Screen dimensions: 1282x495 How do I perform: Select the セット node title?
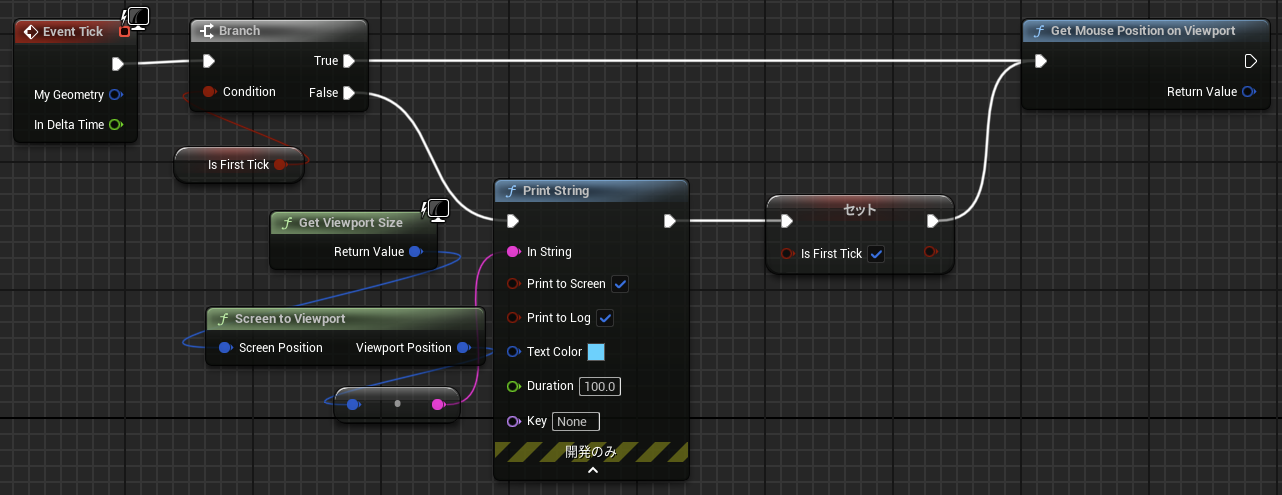(x=860, y=210)
